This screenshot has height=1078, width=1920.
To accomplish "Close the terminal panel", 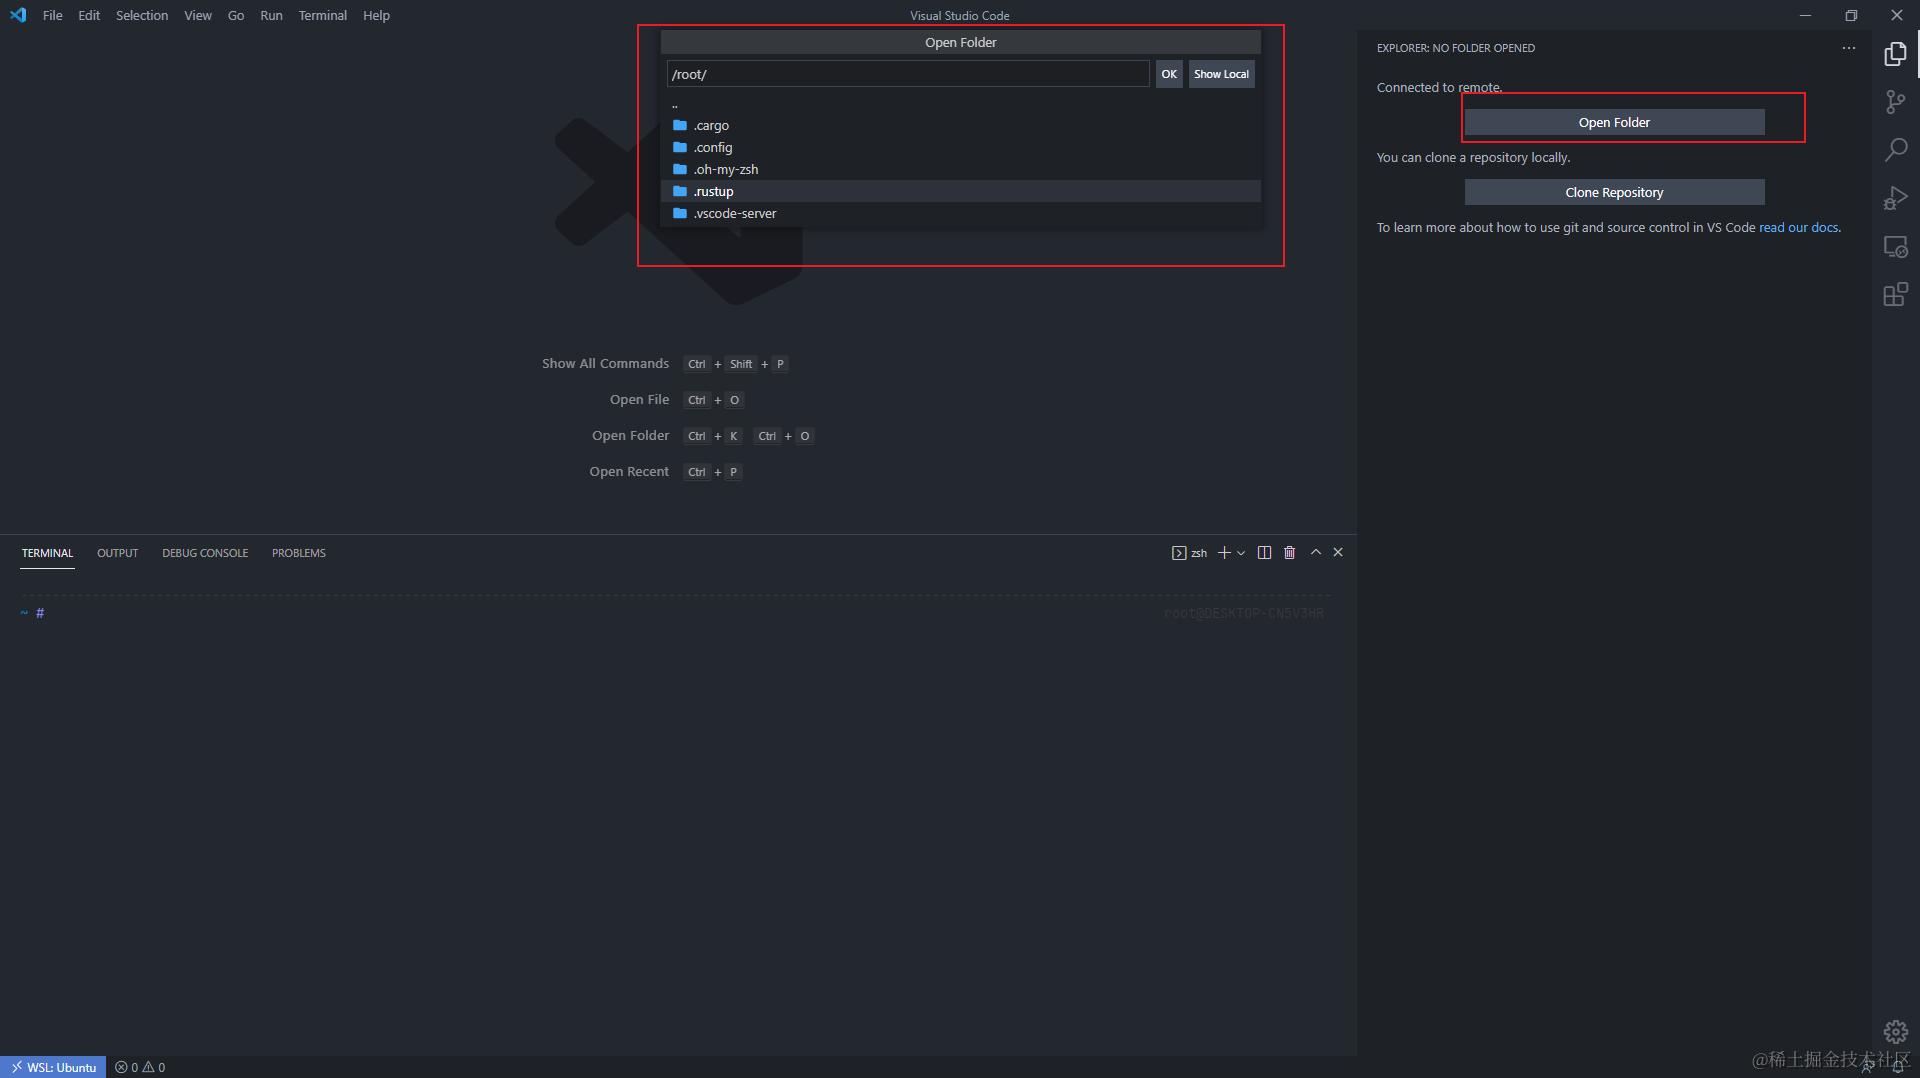I will pos(1338,552).
